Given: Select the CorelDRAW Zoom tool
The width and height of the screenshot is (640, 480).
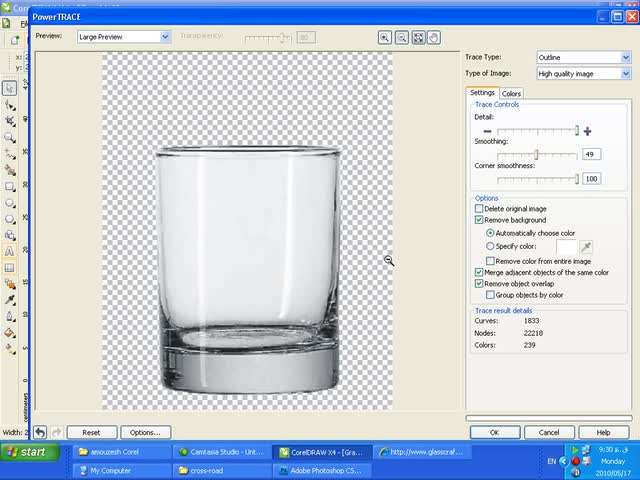Looking at the screenshot, I should (x=9, y=138).
